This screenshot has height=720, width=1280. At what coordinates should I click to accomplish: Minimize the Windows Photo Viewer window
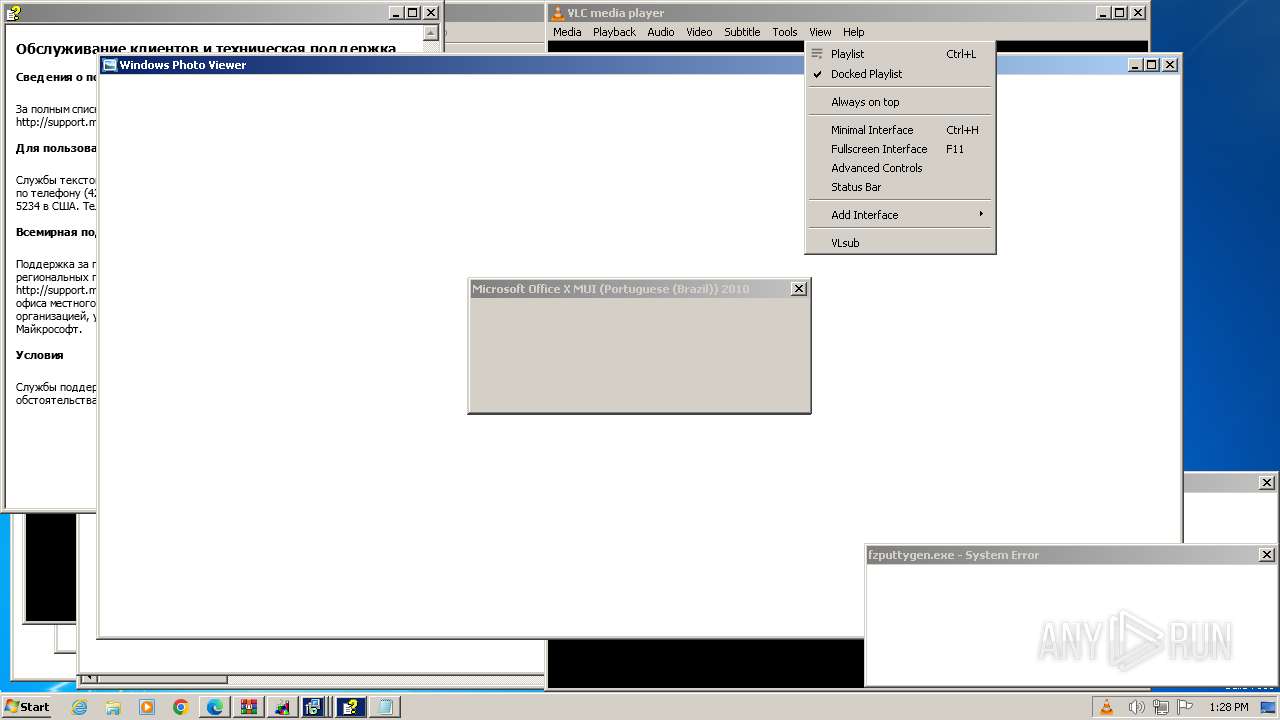coord(1135,65)
